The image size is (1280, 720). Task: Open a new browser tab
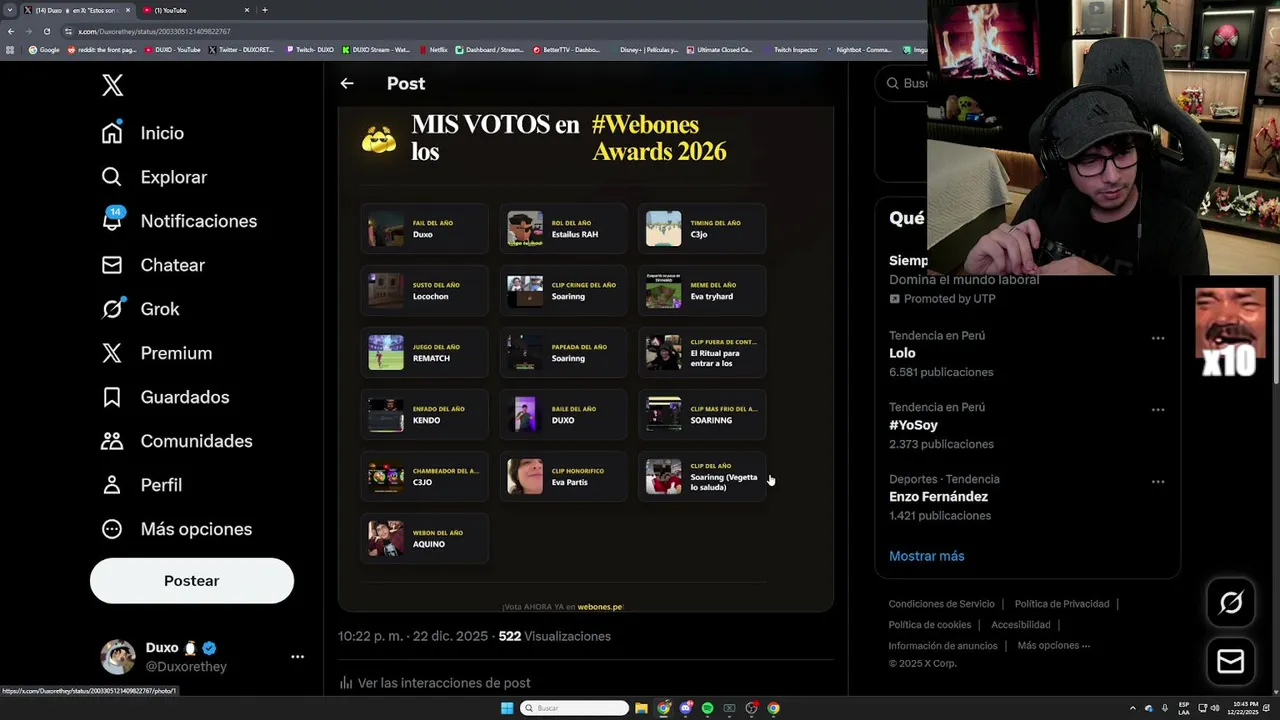tap(264, 10)
